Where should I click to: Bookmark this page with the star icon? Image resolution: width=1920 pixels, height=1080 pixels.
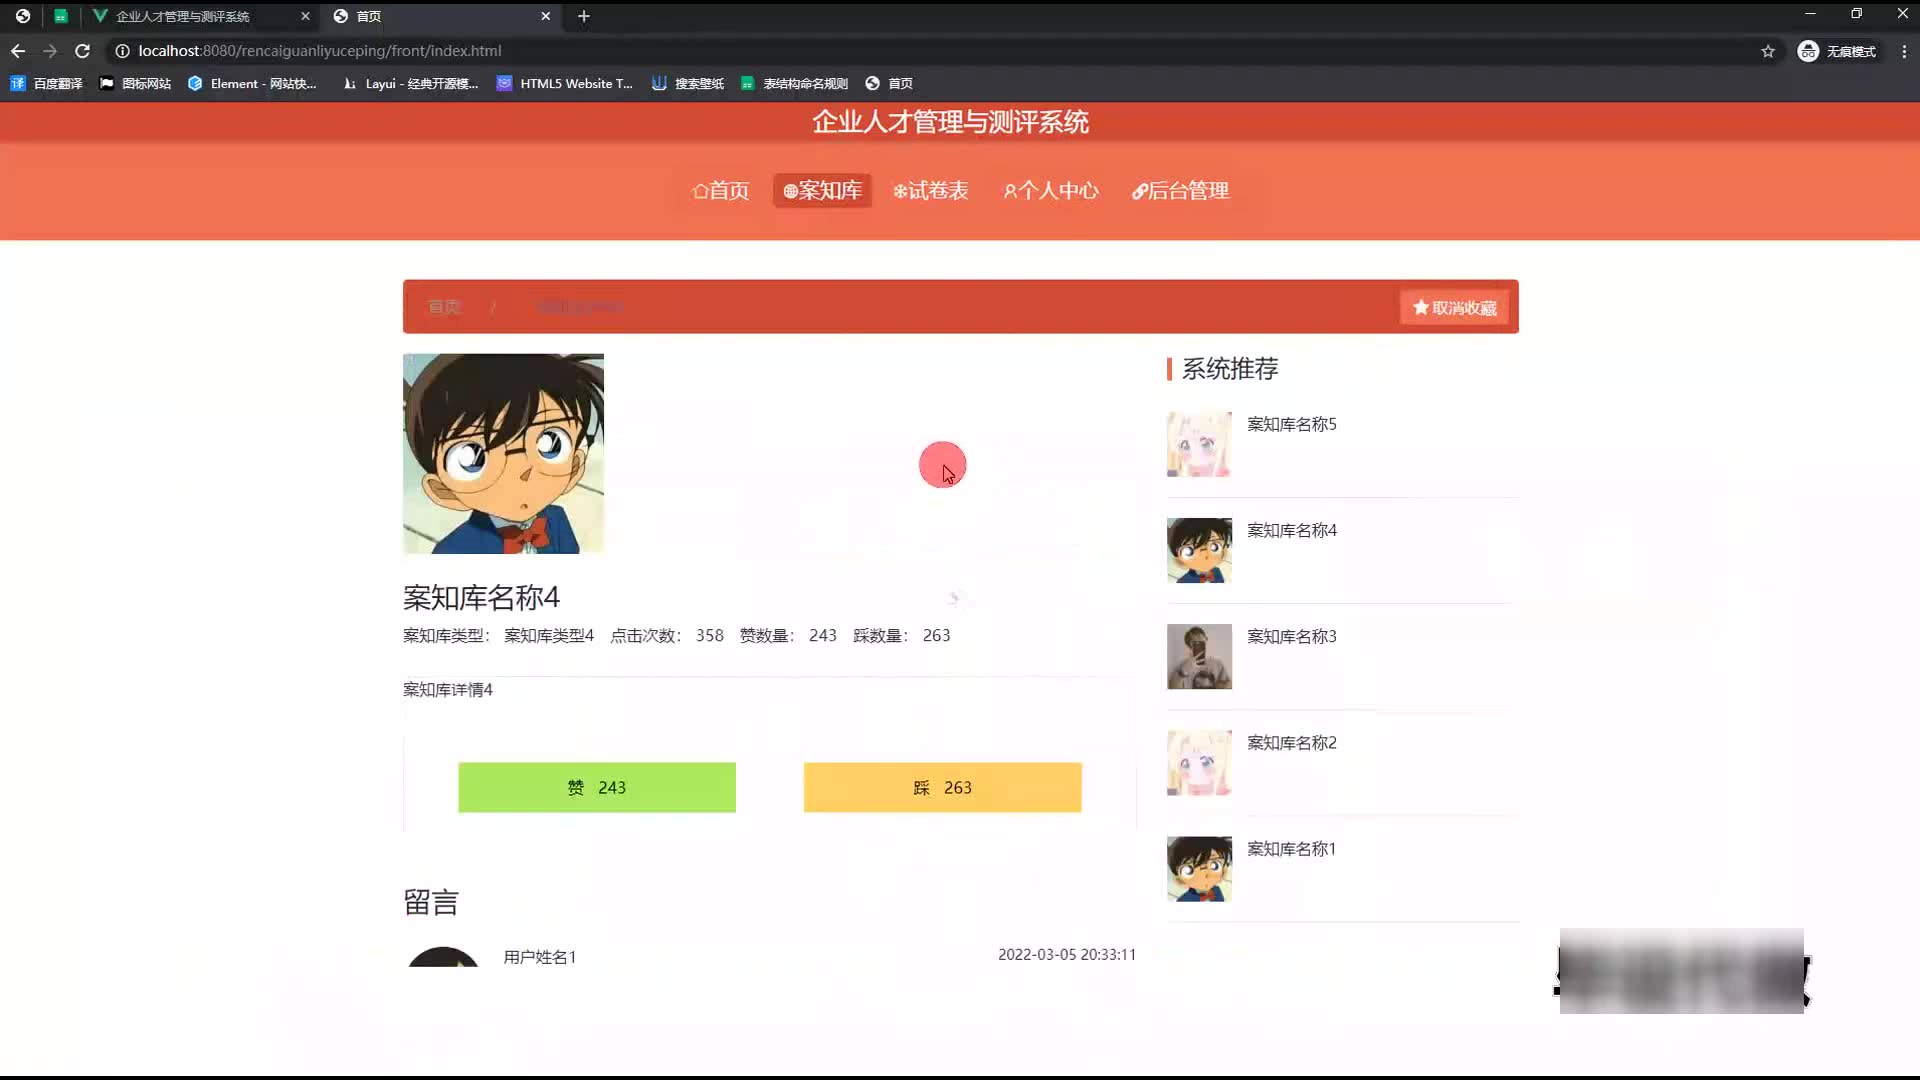pyautogui.click(x=1768, y=51)
